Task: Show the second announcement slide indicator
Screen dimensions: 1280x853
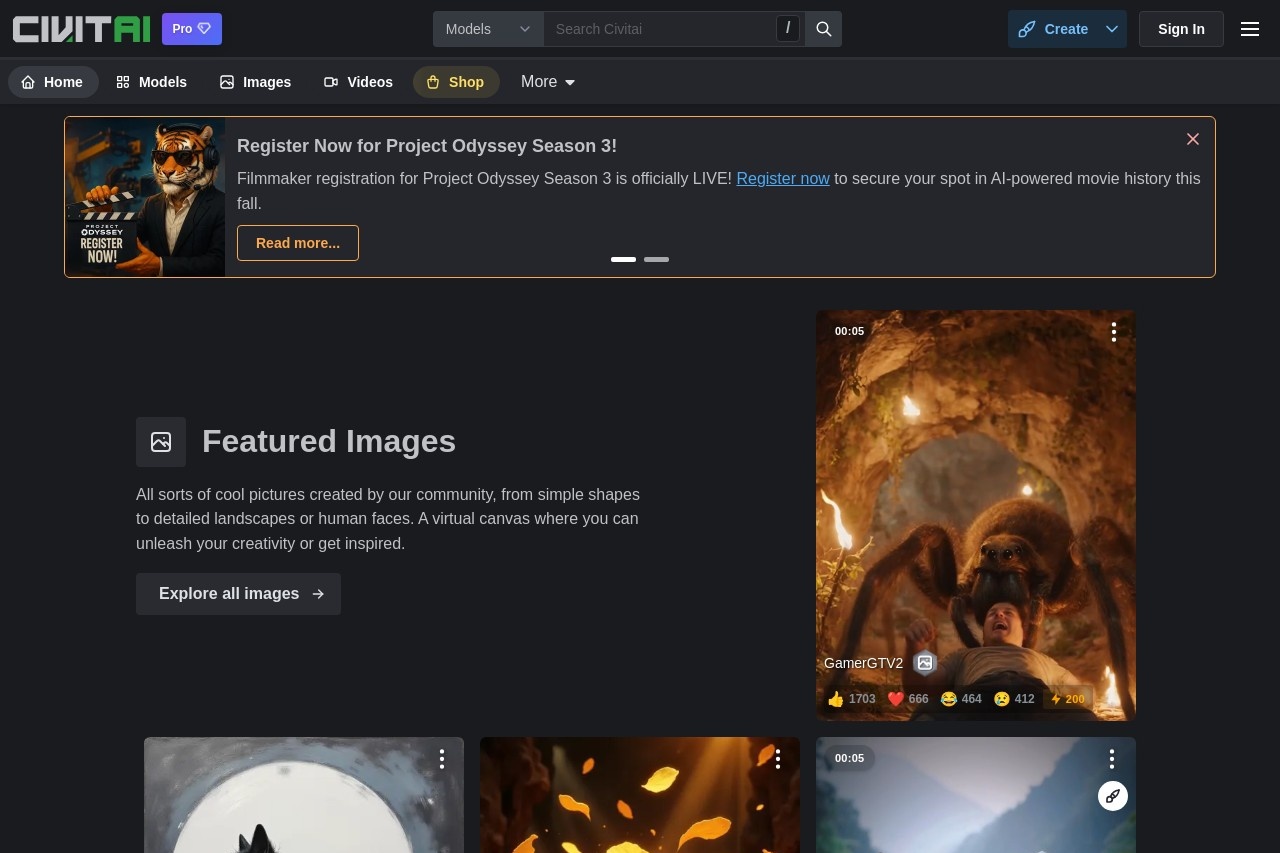Action: (656, 259)
